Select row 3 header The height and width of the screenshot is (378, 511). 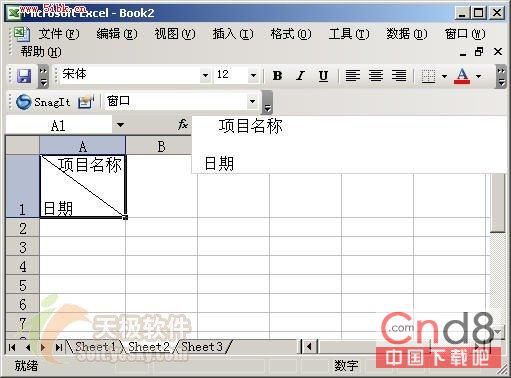[23, 247]
